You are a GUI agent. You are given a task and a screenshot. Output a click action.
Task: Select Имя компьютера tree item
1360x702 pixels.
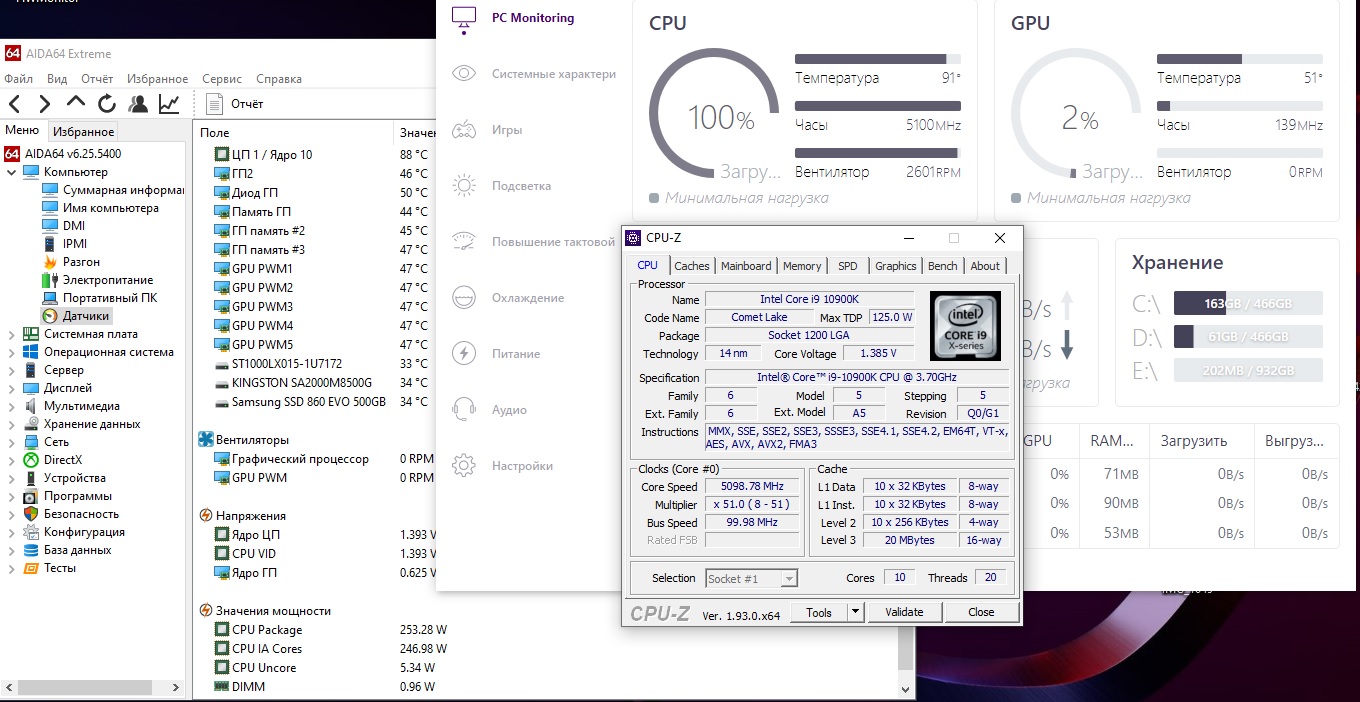[x=101, y=208]
